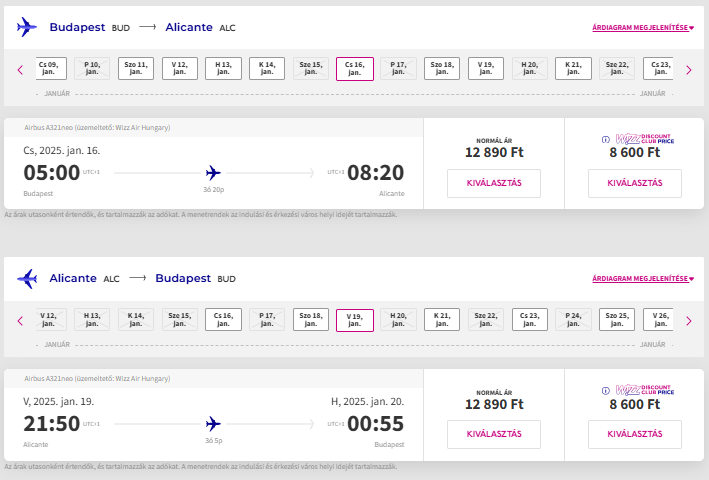Screen dimensions: 709x480
Task: Select outbound Discount Club 8 600 Ft Kiválasztás
Action: pos(634,183)
